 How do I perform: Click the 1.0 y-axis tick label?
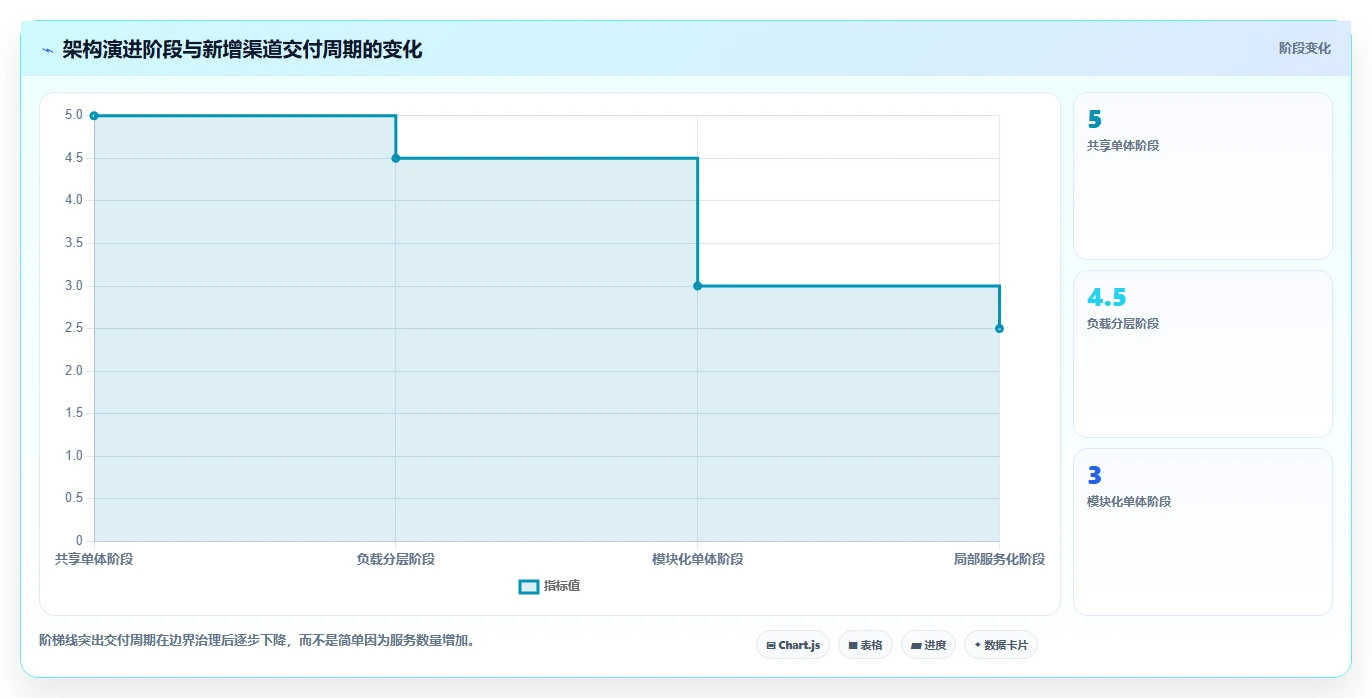[x=74, y=456]
